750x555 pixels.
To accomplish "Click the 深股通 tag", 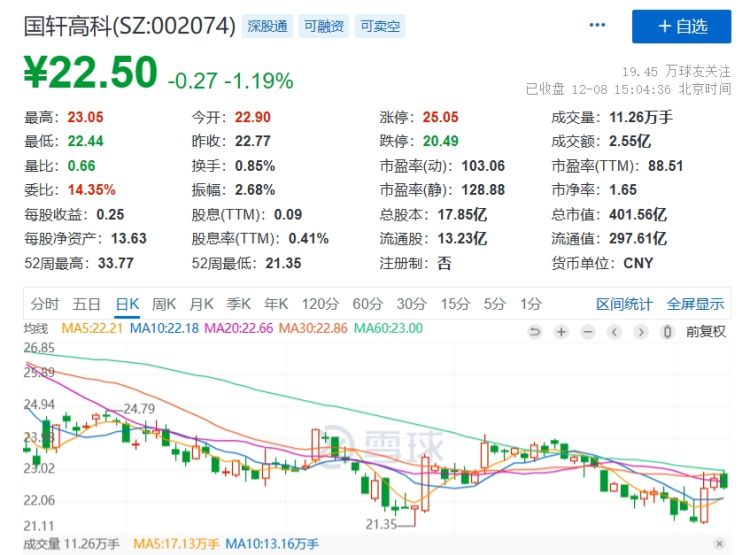I will point(267,26).
